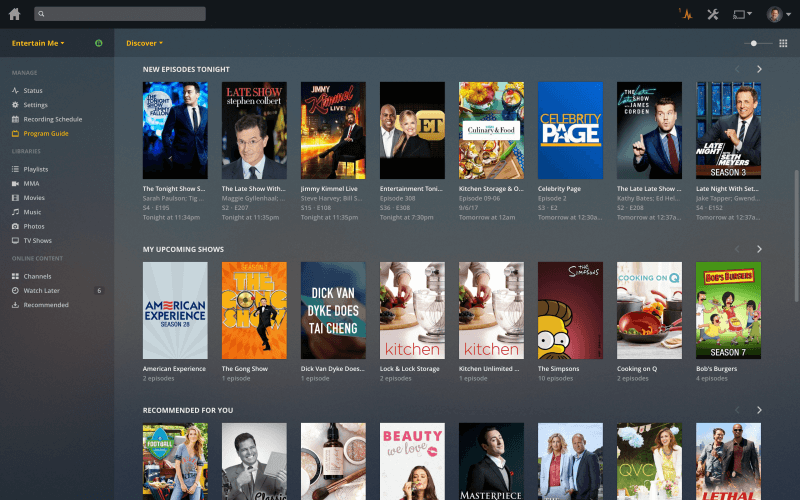
Task: Open the Channels section
Action: click(37, 276)
